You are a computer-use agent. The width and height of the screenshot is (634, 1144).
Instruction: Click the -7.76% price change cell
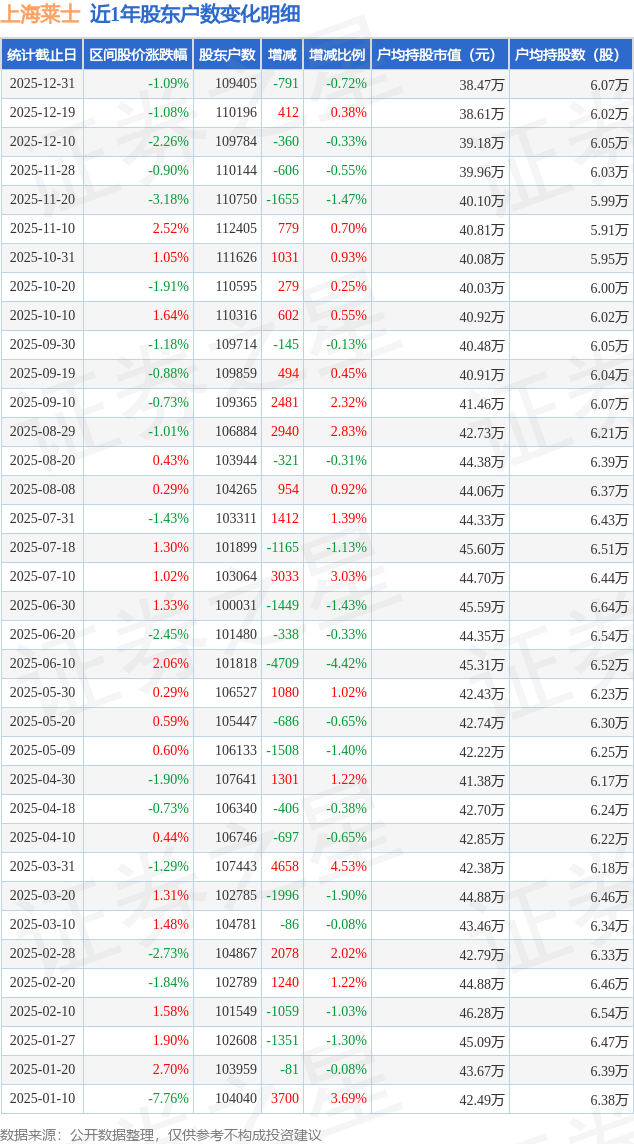[168, 1099]
